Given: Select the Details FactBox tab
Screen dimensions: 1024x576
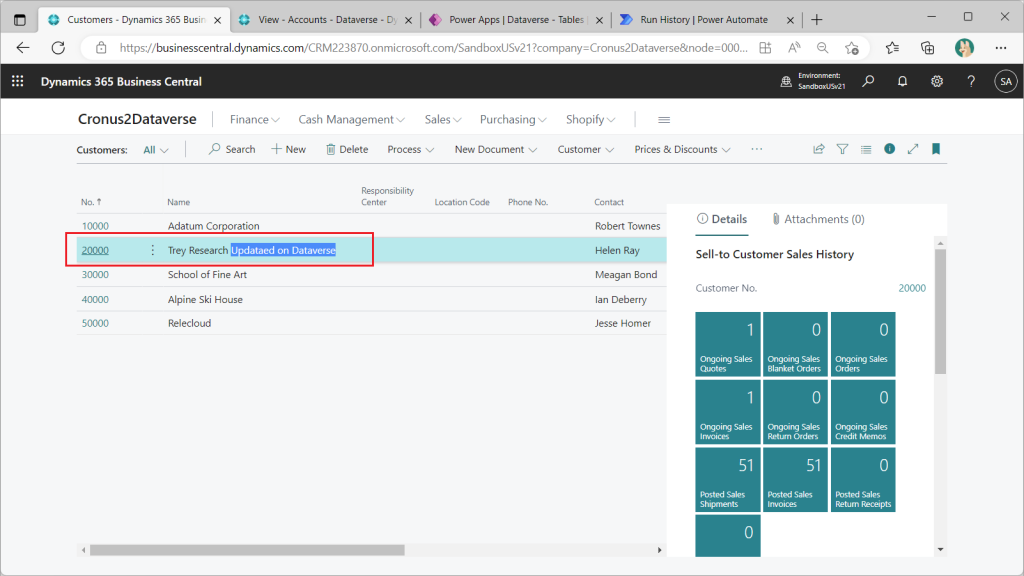Looking at the screenshot, I should (x=722, y=219).
